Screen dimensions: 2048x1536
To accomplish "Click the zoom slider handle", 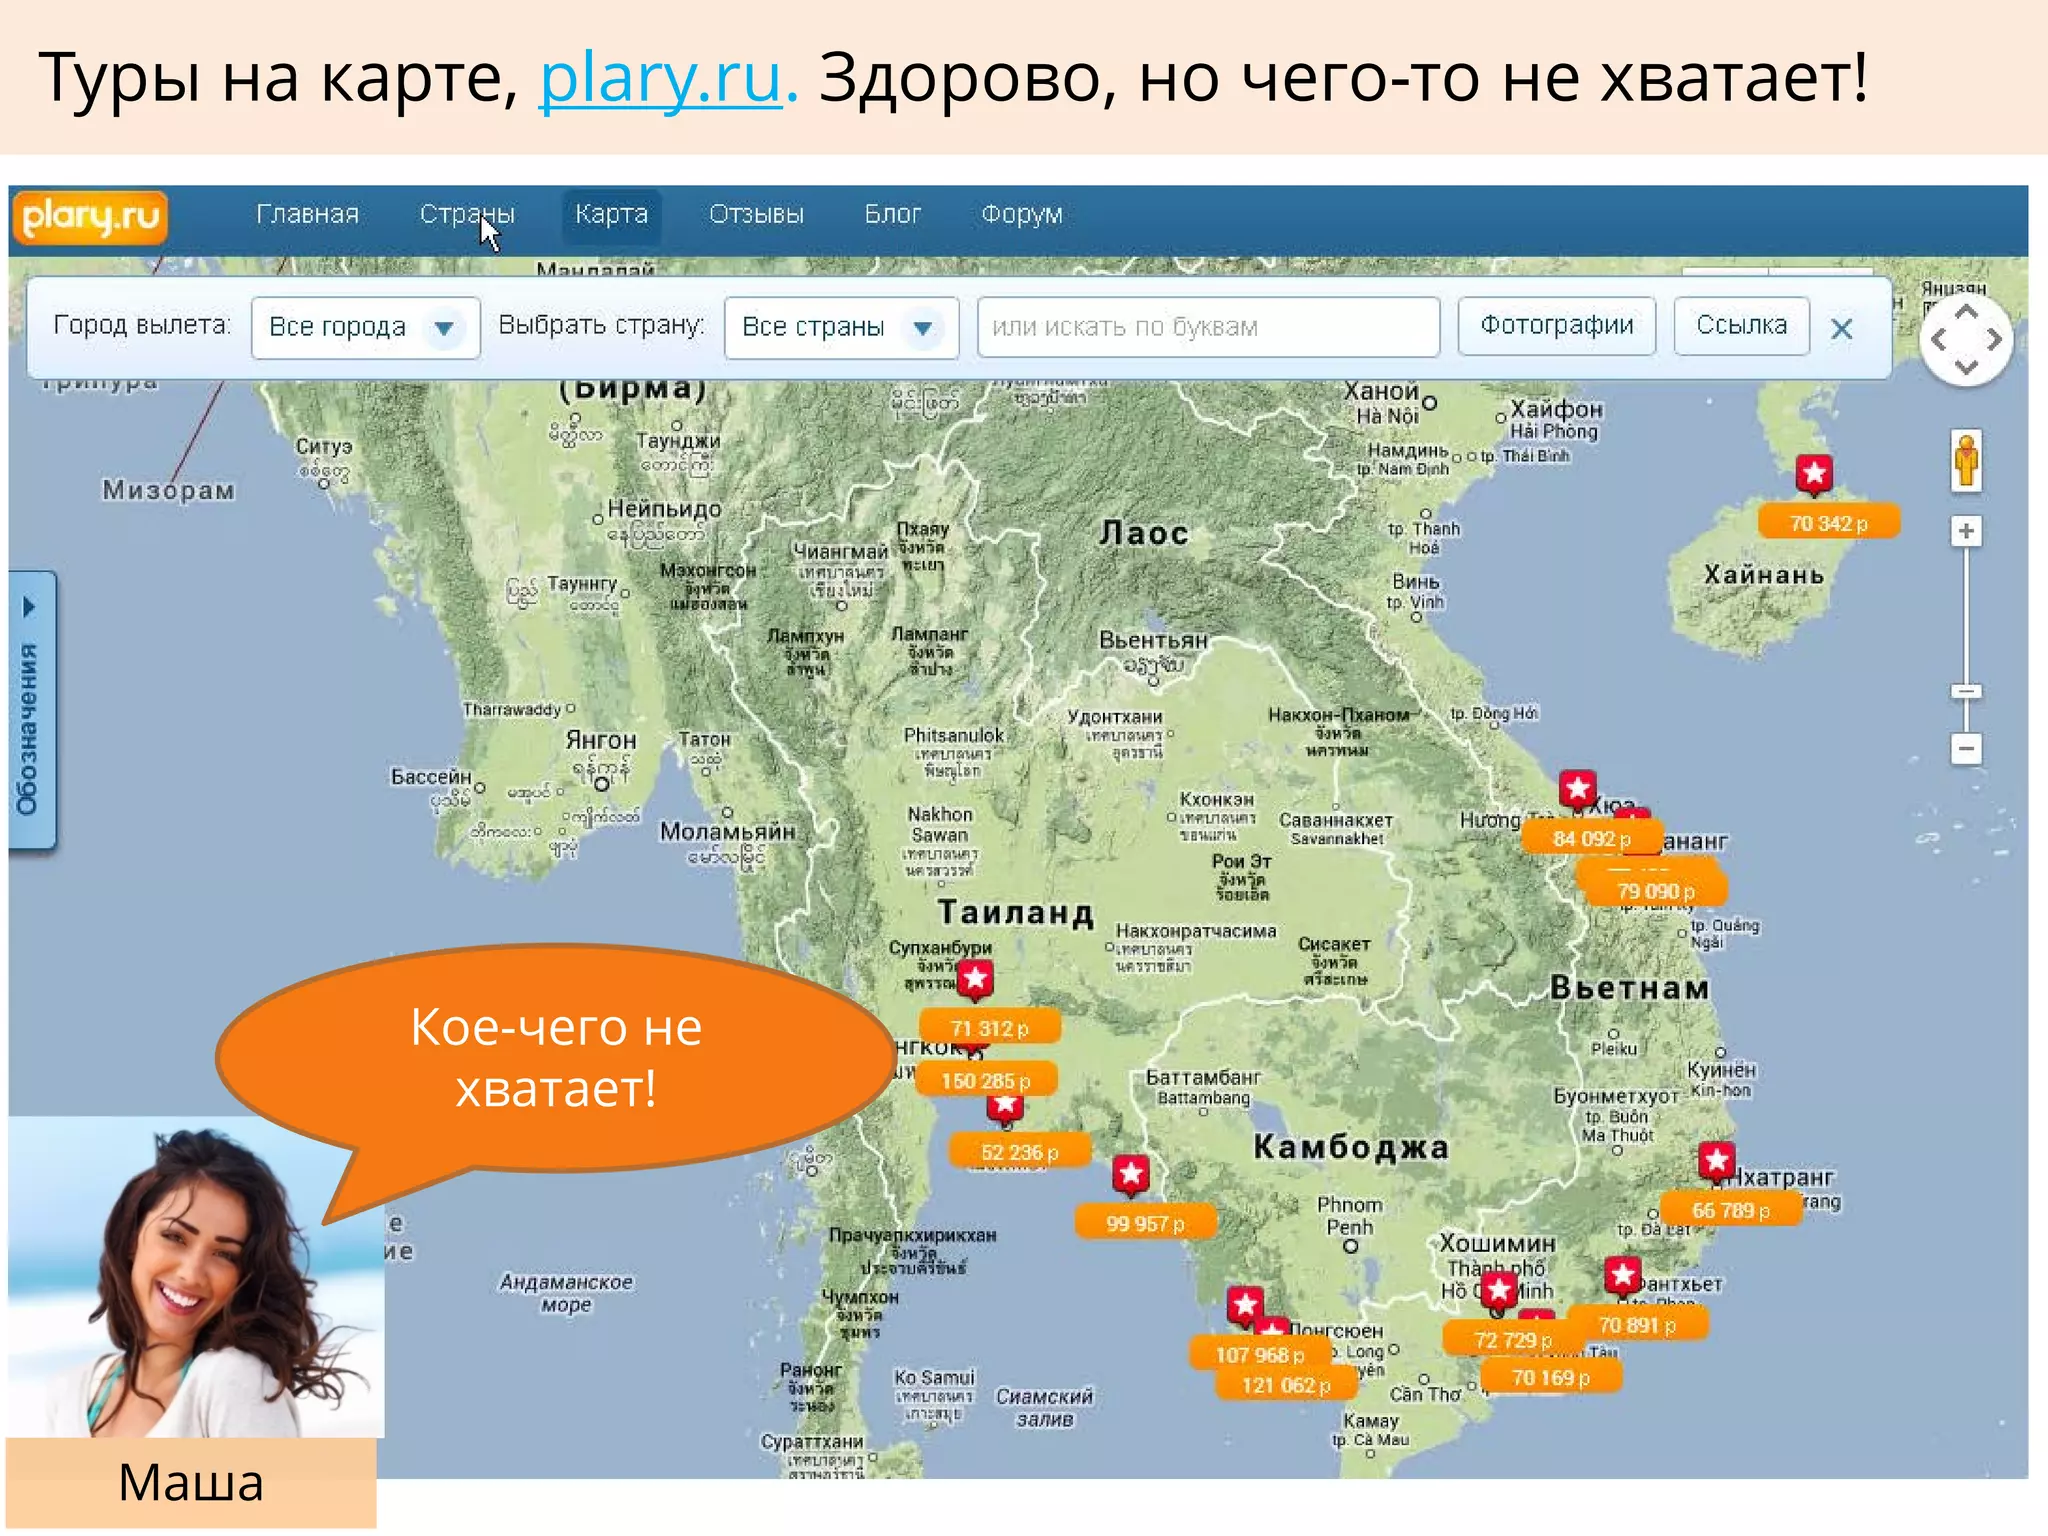I will tap(1966, 691).
